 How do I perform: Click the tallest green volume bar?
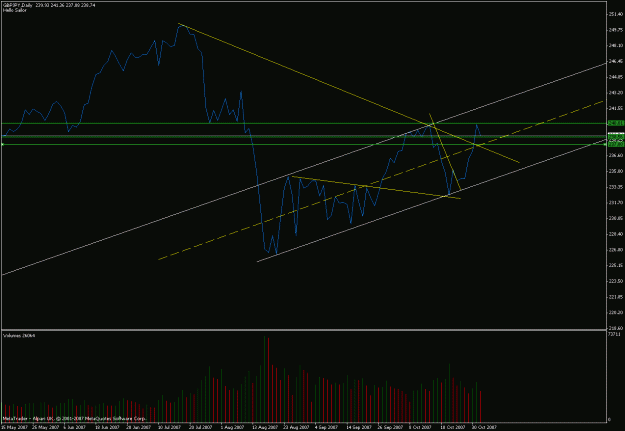pyautogui.click(x=264, y=379)
